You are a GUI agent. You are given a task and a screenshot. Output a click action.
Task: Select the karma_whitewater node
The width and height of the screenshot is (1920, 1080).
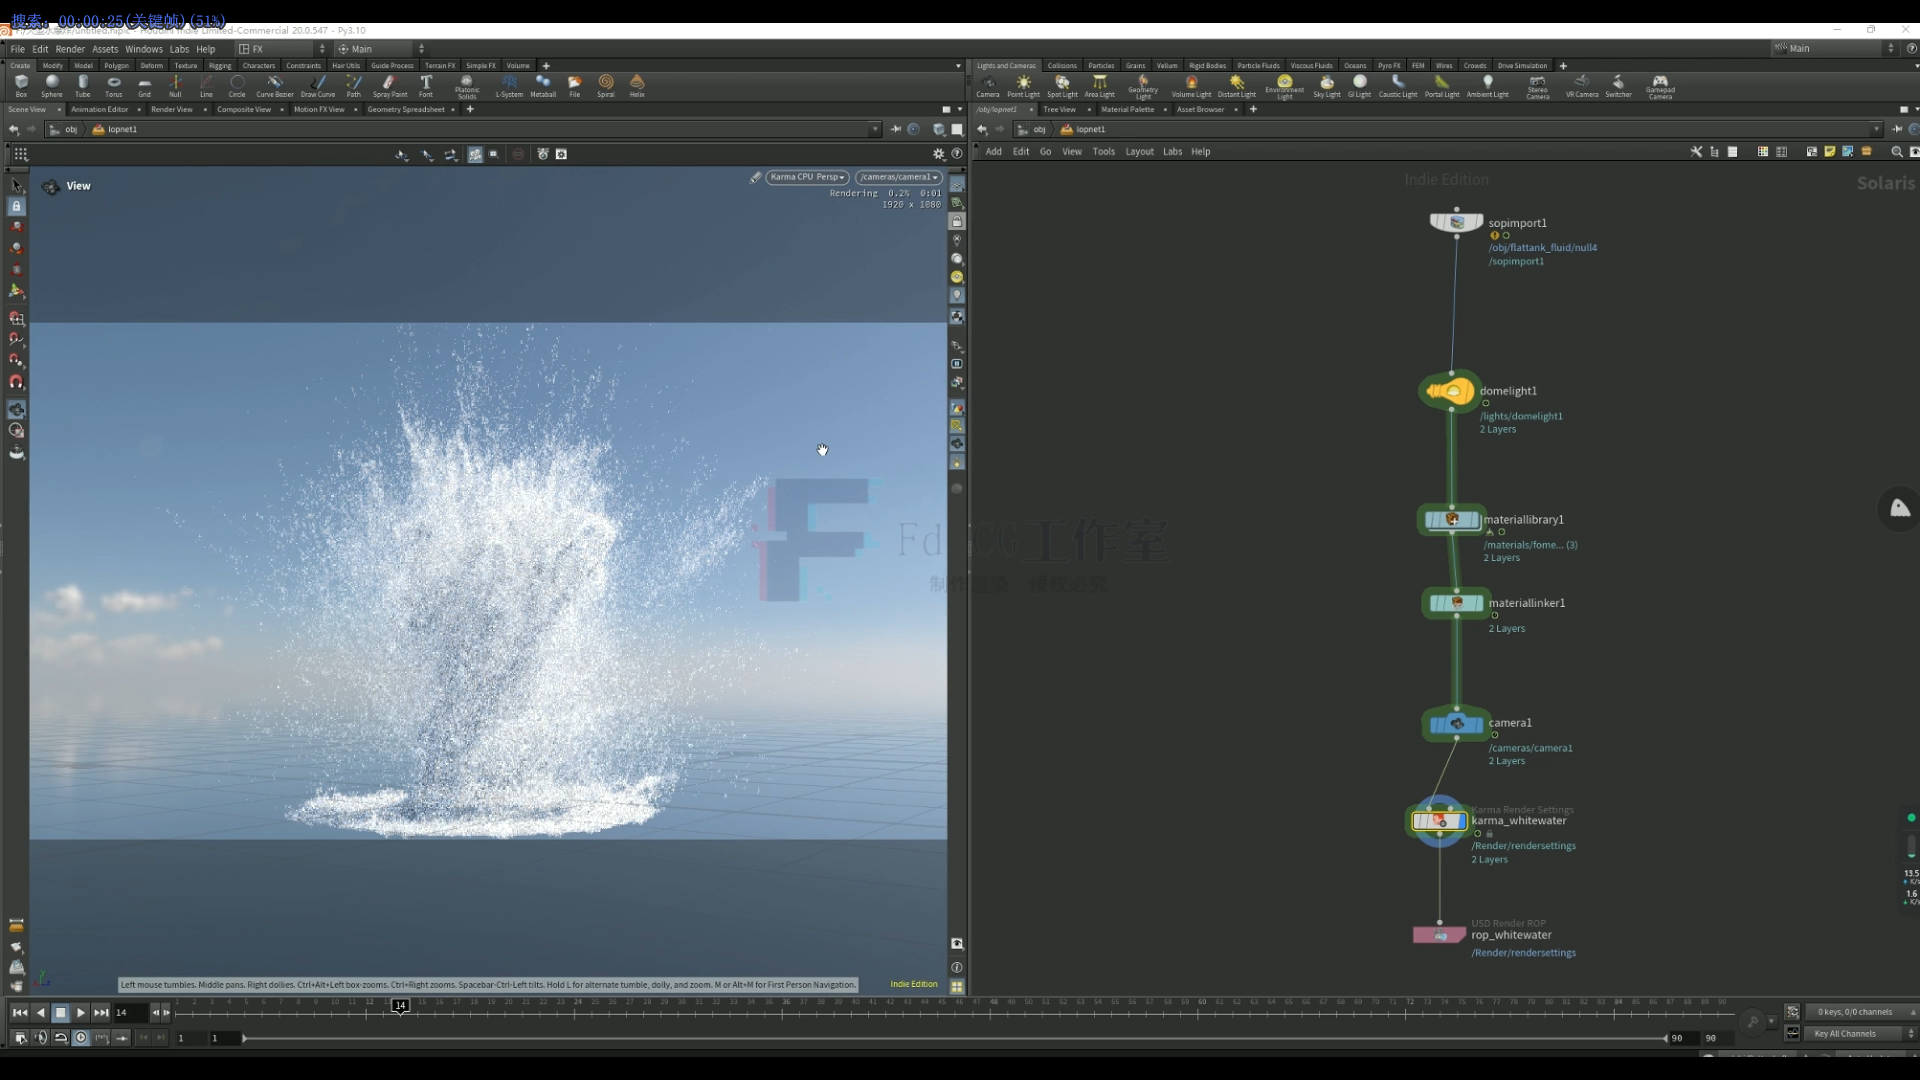(x=1439, y=821)
